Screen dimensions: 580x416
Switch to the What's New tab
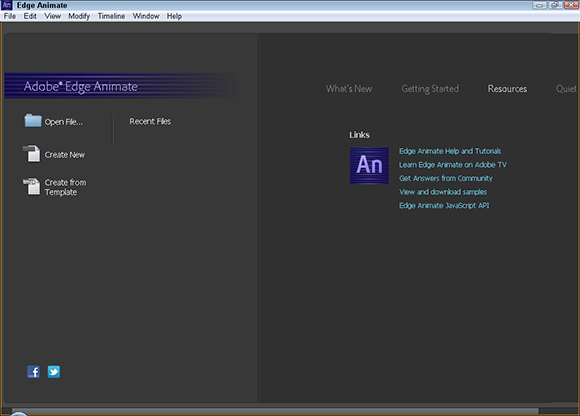coord(349,89)
